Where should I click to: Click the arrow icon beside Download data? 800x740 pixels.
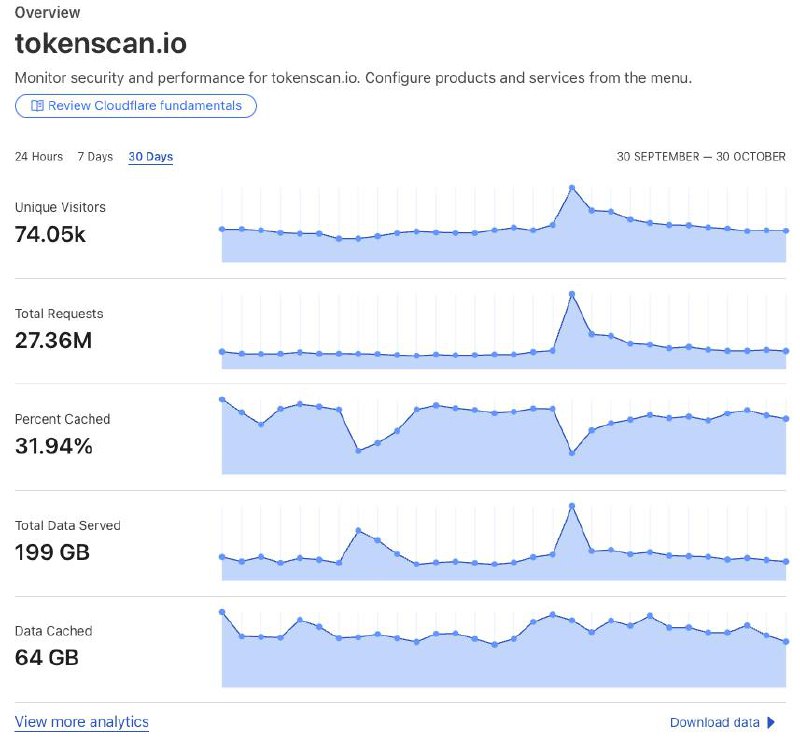[771, 722]
